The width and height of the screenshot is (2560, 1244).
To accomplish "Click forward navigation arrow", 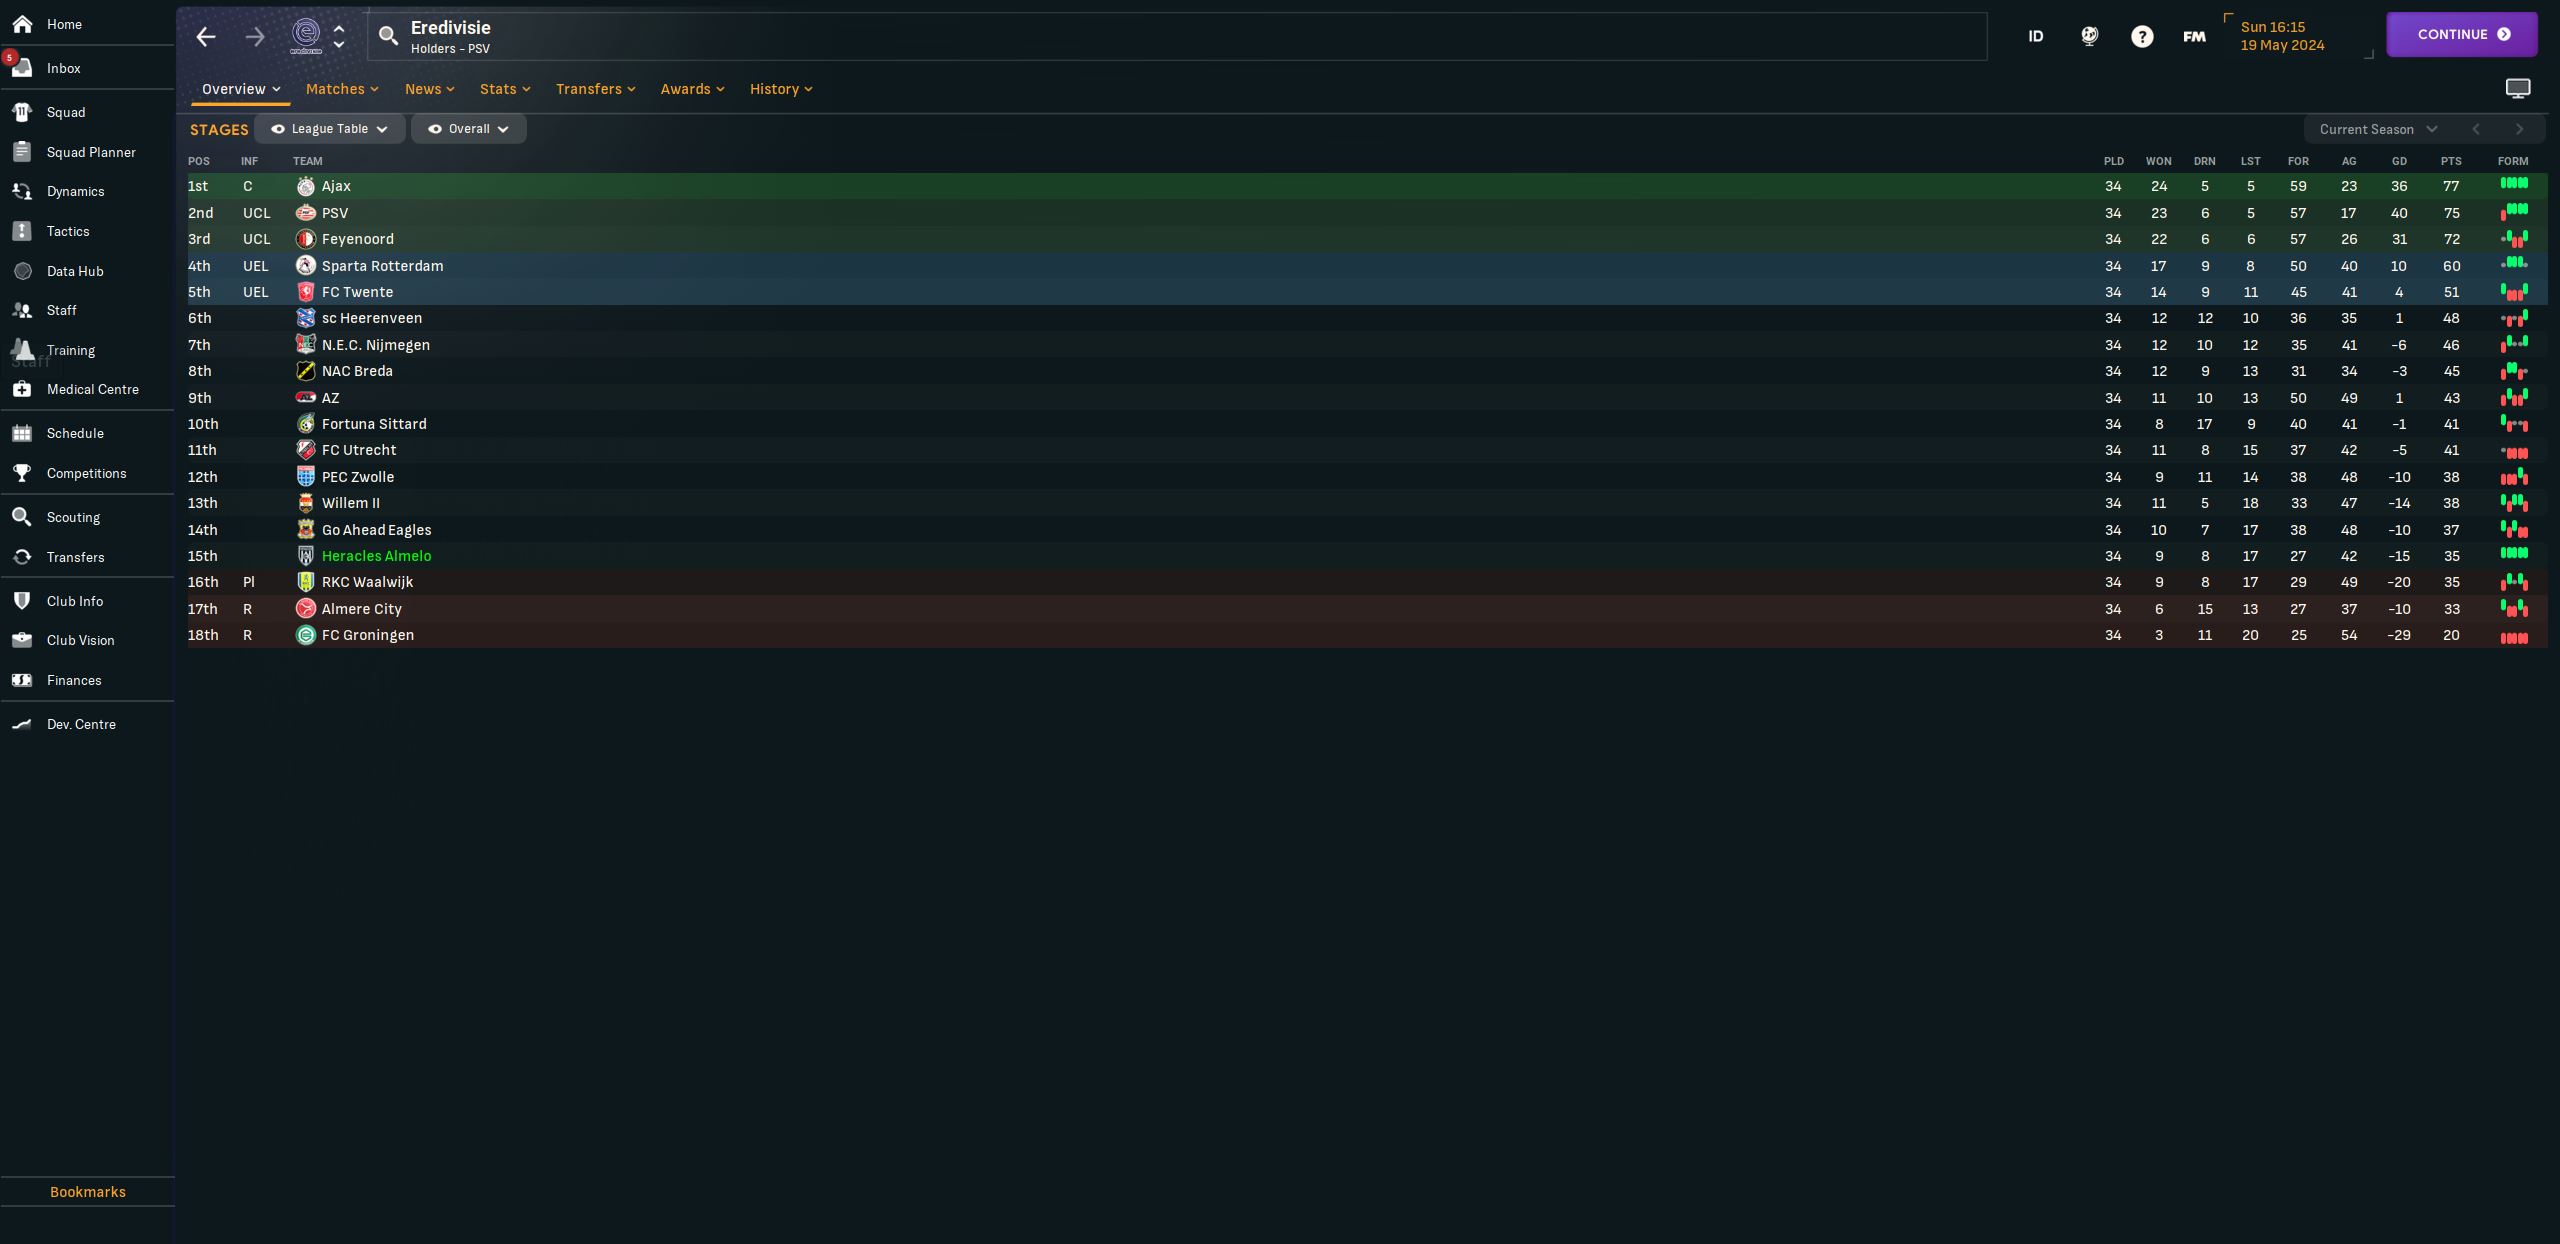I will click(251, 36).
